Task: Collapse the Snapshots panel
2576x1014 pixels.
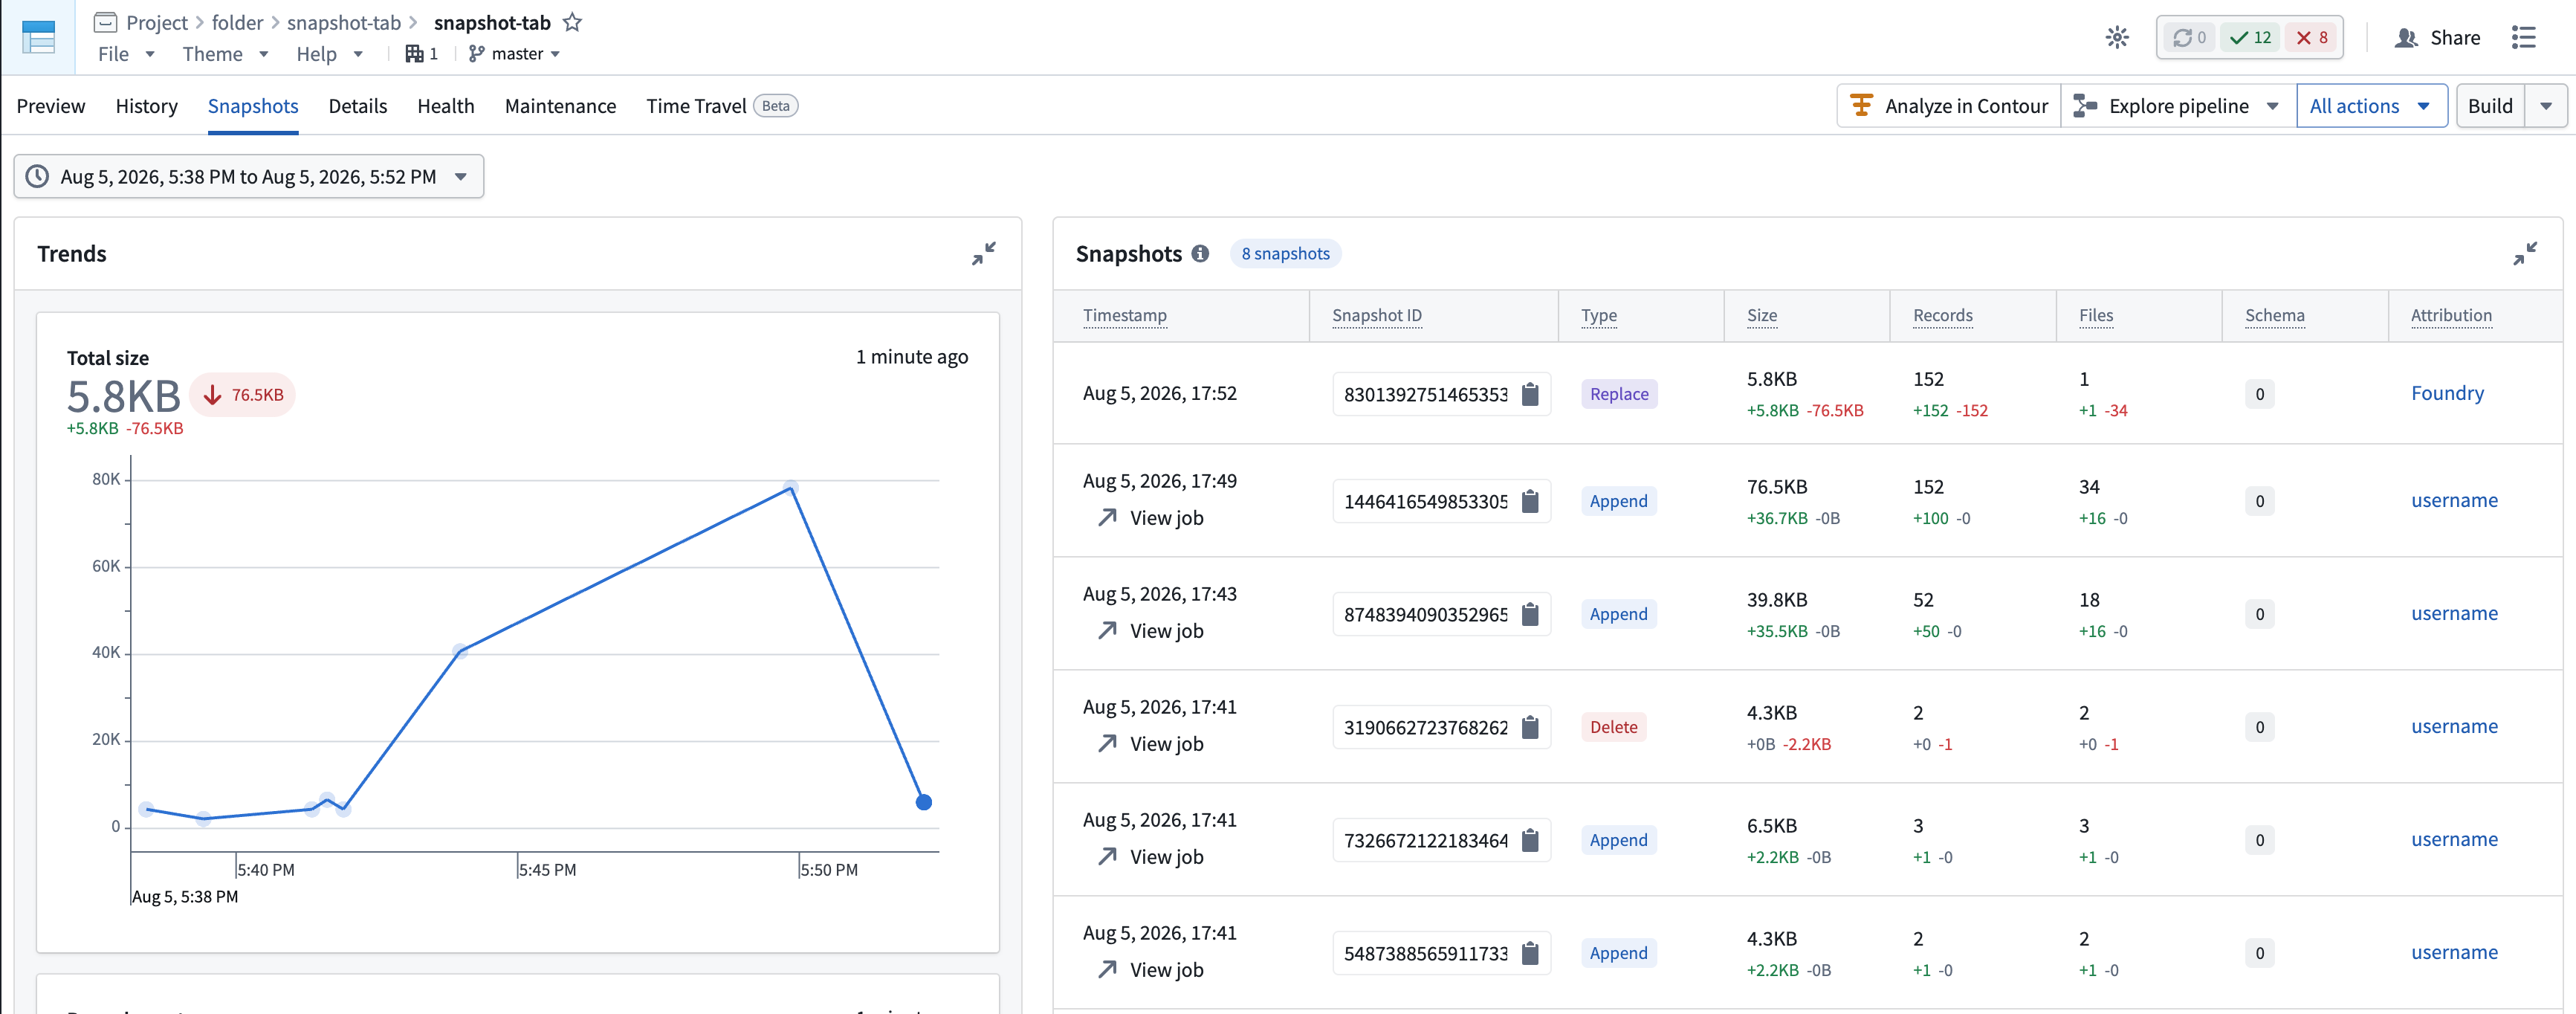Action: click(2525, 254)
